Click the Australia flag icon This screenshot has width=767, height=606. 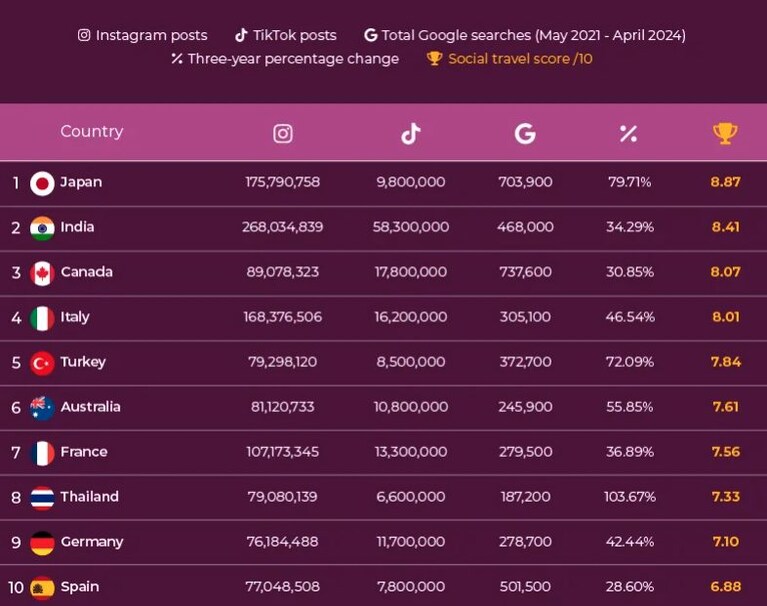(42, 408)
